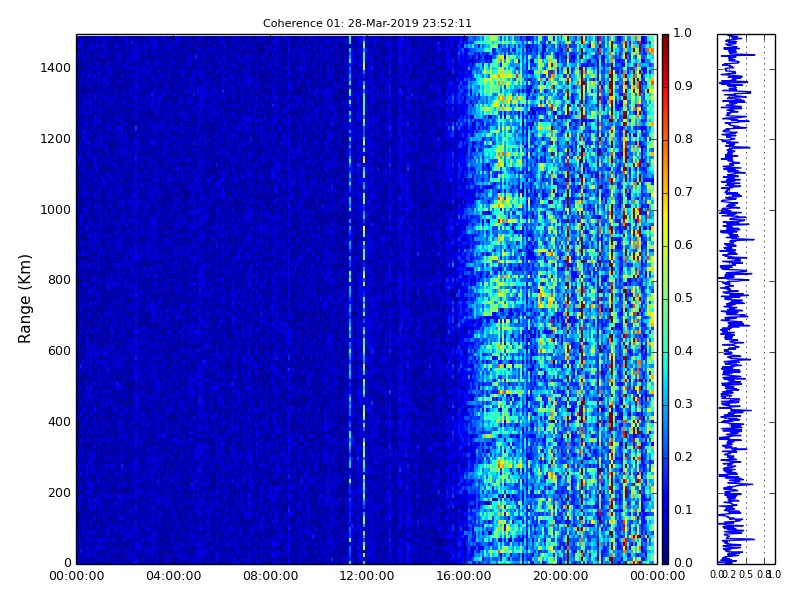Screen dimensions: 800x600
Task: Click the plot title 'Coherence 01: 28-Mar-2019 23:52:11'
Action: [367, 23]
